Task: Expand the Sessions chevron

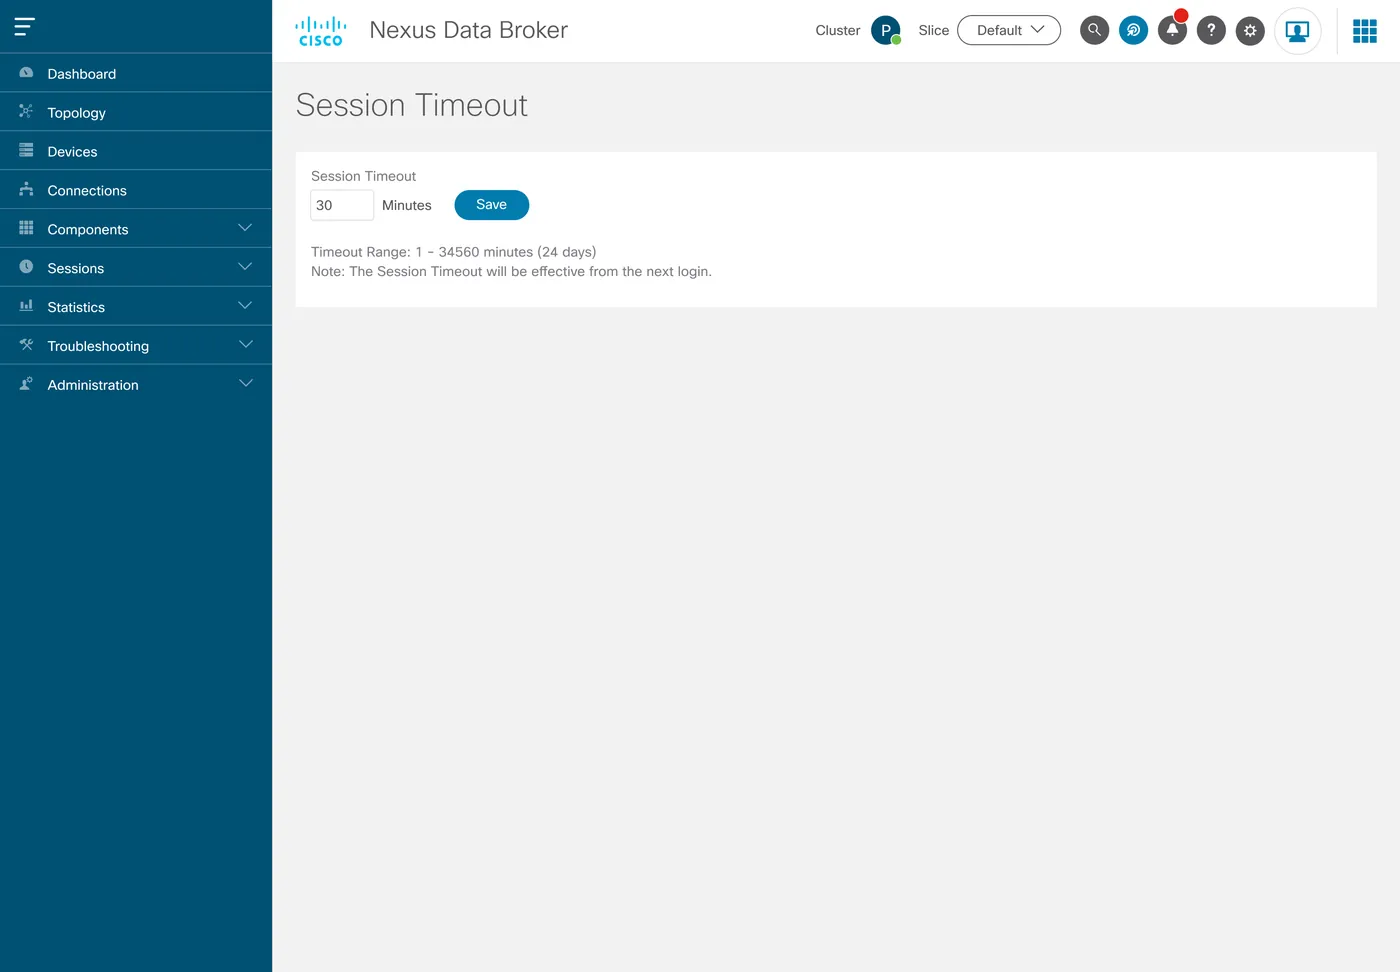Action: (x=245, y=267)
